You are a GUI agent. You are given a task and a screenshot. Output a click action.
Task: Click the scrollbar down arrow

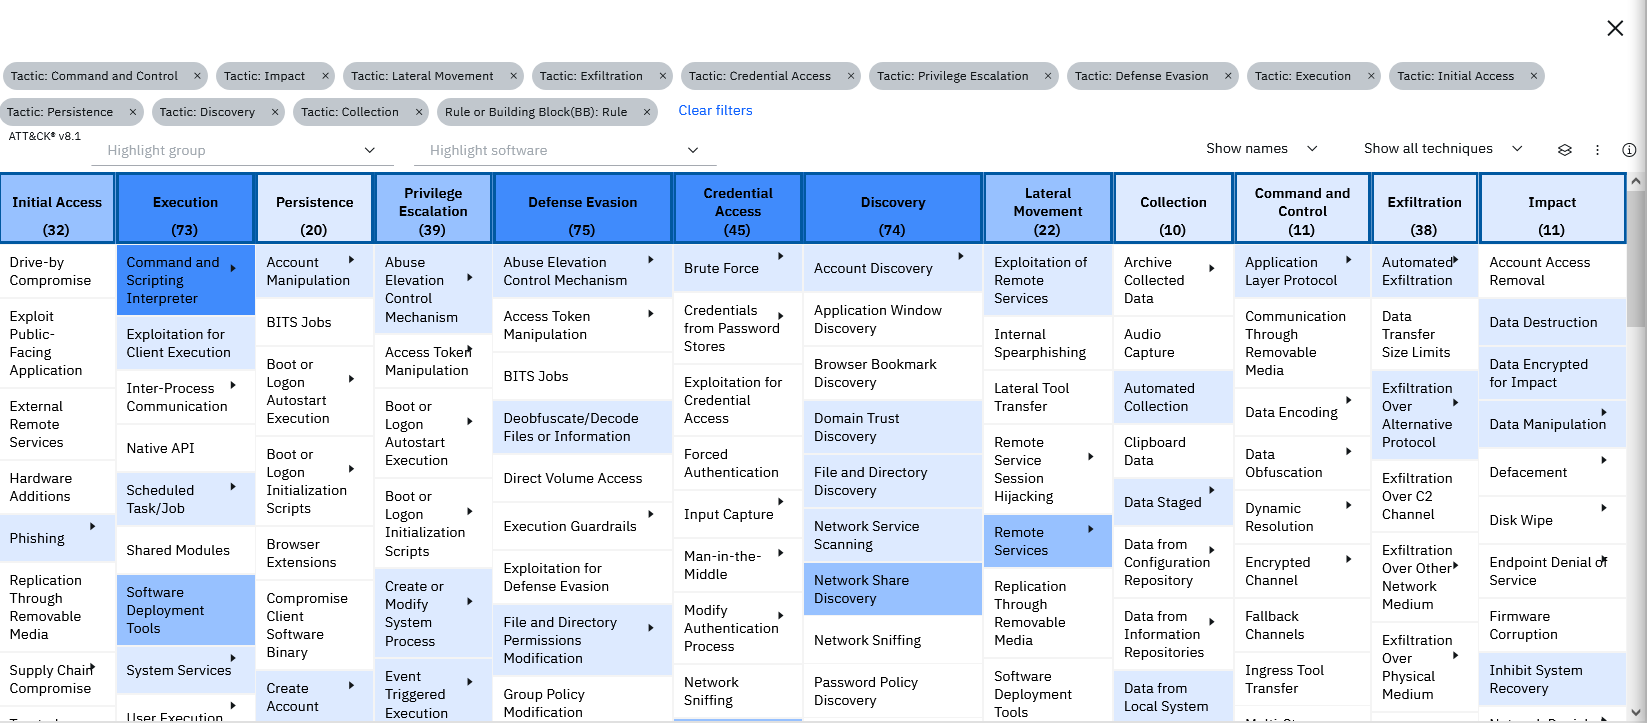click(1636, 714)
